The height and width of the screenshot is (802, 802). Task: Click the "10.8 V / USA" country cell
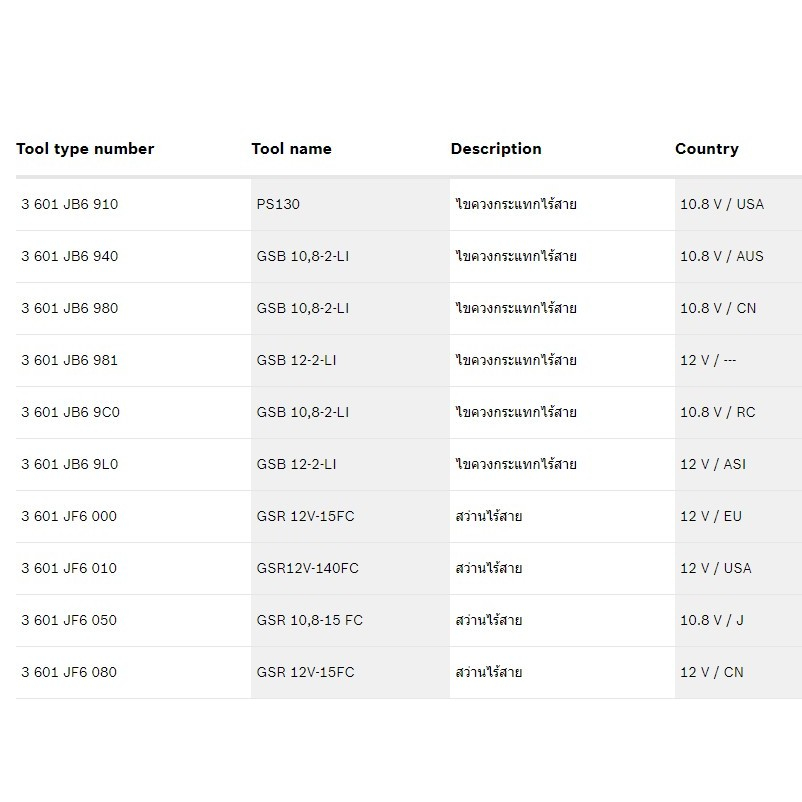click(x=722, y=204)
